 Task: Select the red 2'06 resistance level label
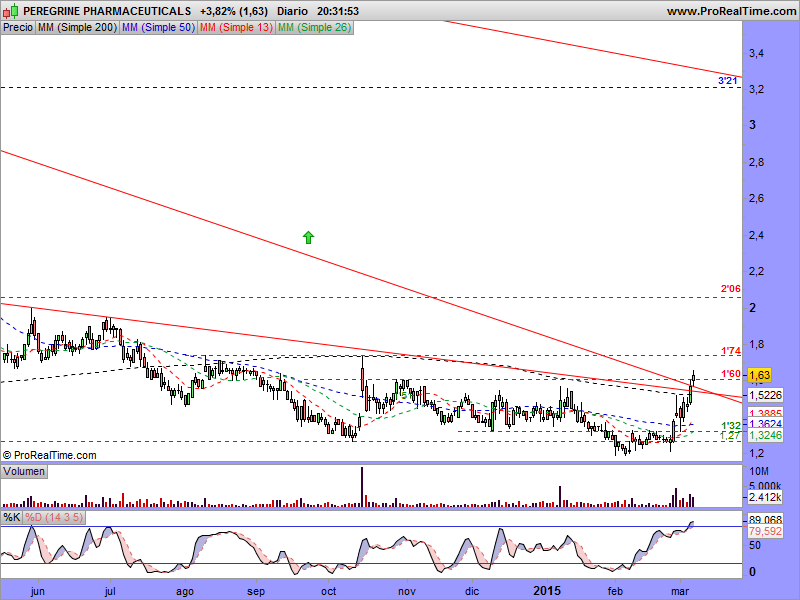click(x=730, y=289)
